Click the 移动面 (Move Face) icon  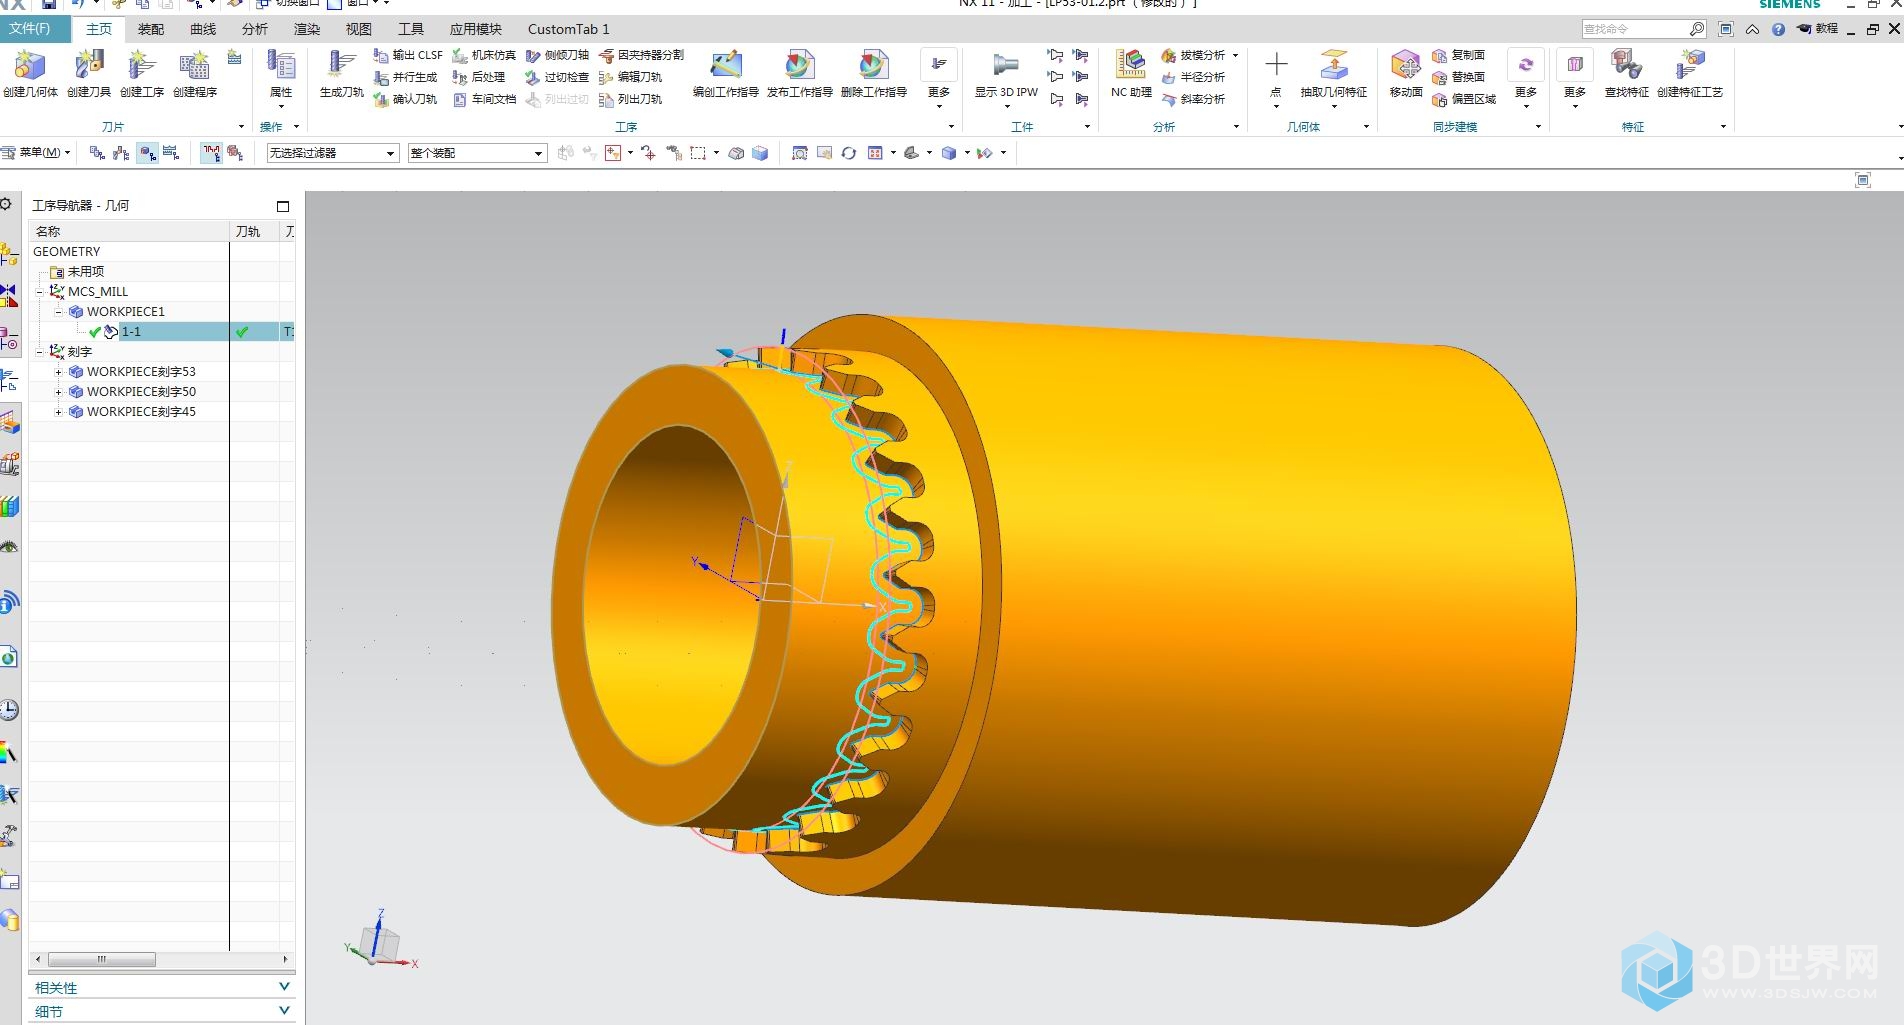pos(1406,65)
